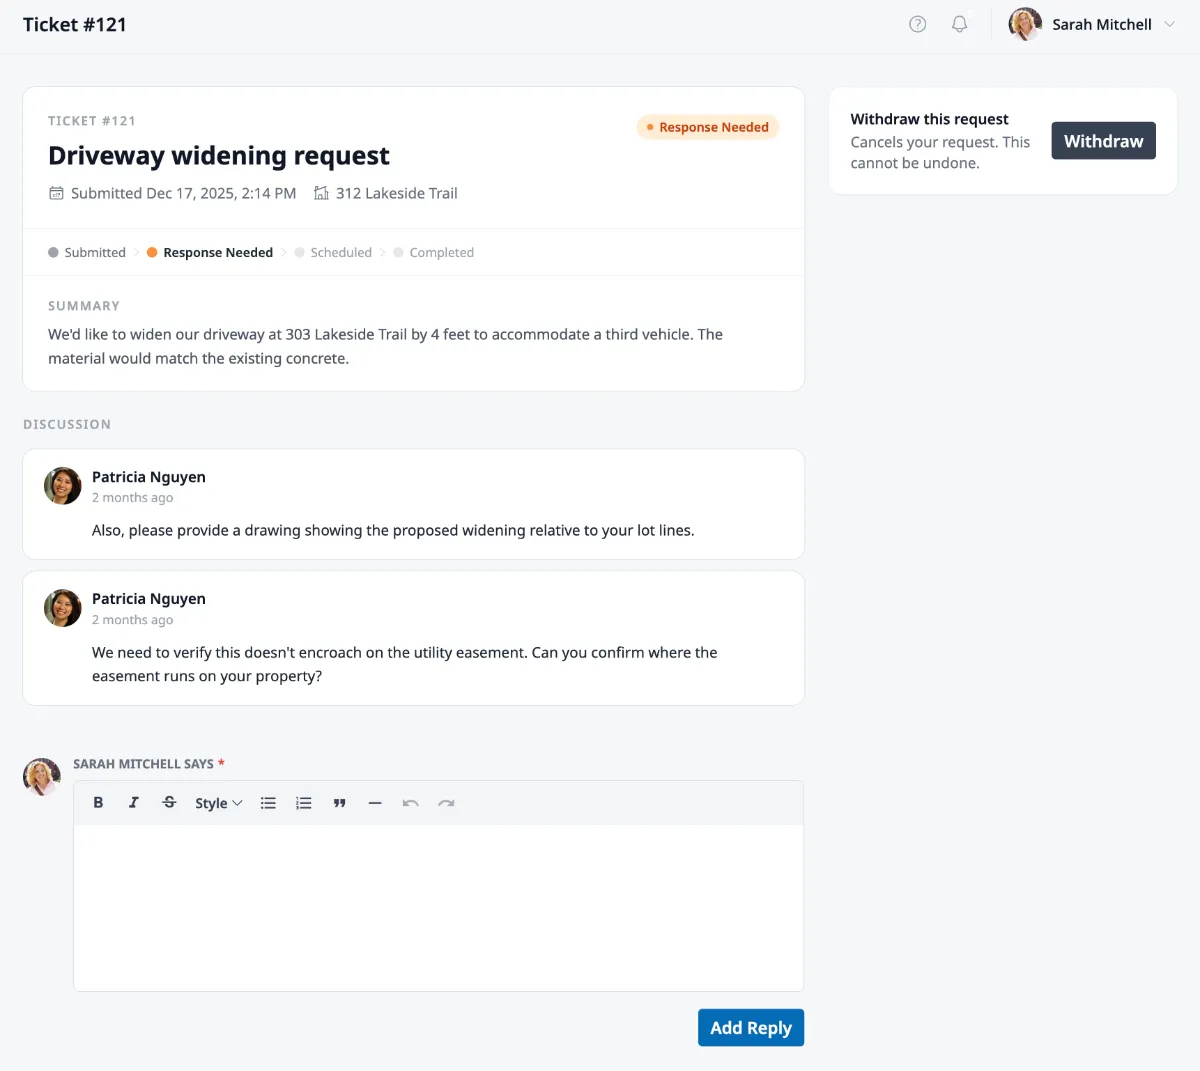This screenshot has height=1071, width=1200.
Task: Undo the last edit in the reply editor
Action: 411,802
